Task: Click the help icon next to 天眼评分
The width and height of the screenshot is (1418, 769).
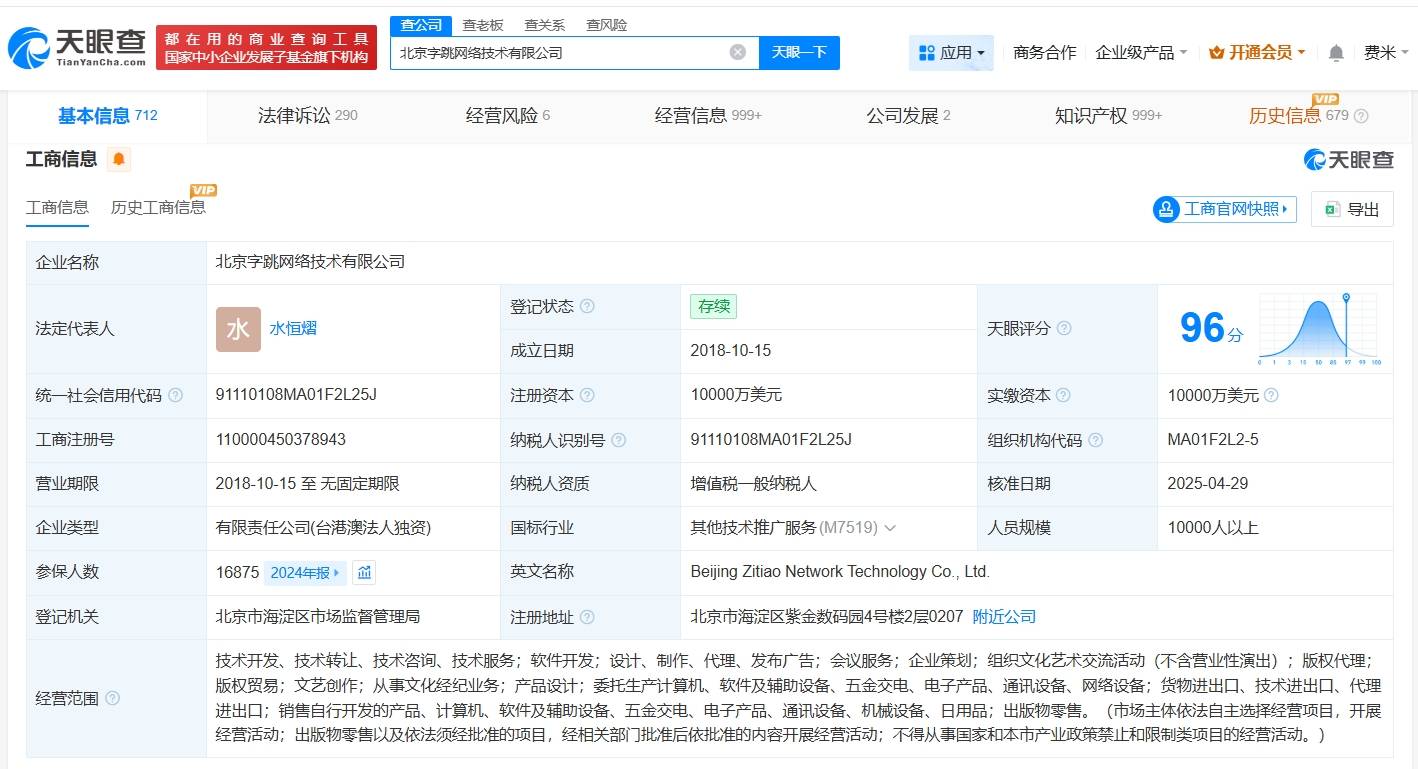Action: 1062,328
